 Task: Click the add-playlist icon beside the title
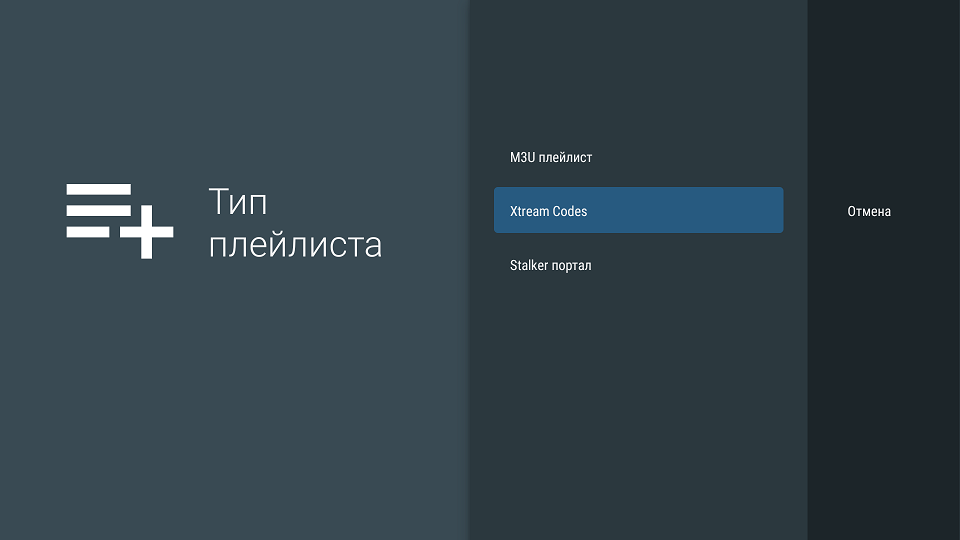(x=119, y=221)
